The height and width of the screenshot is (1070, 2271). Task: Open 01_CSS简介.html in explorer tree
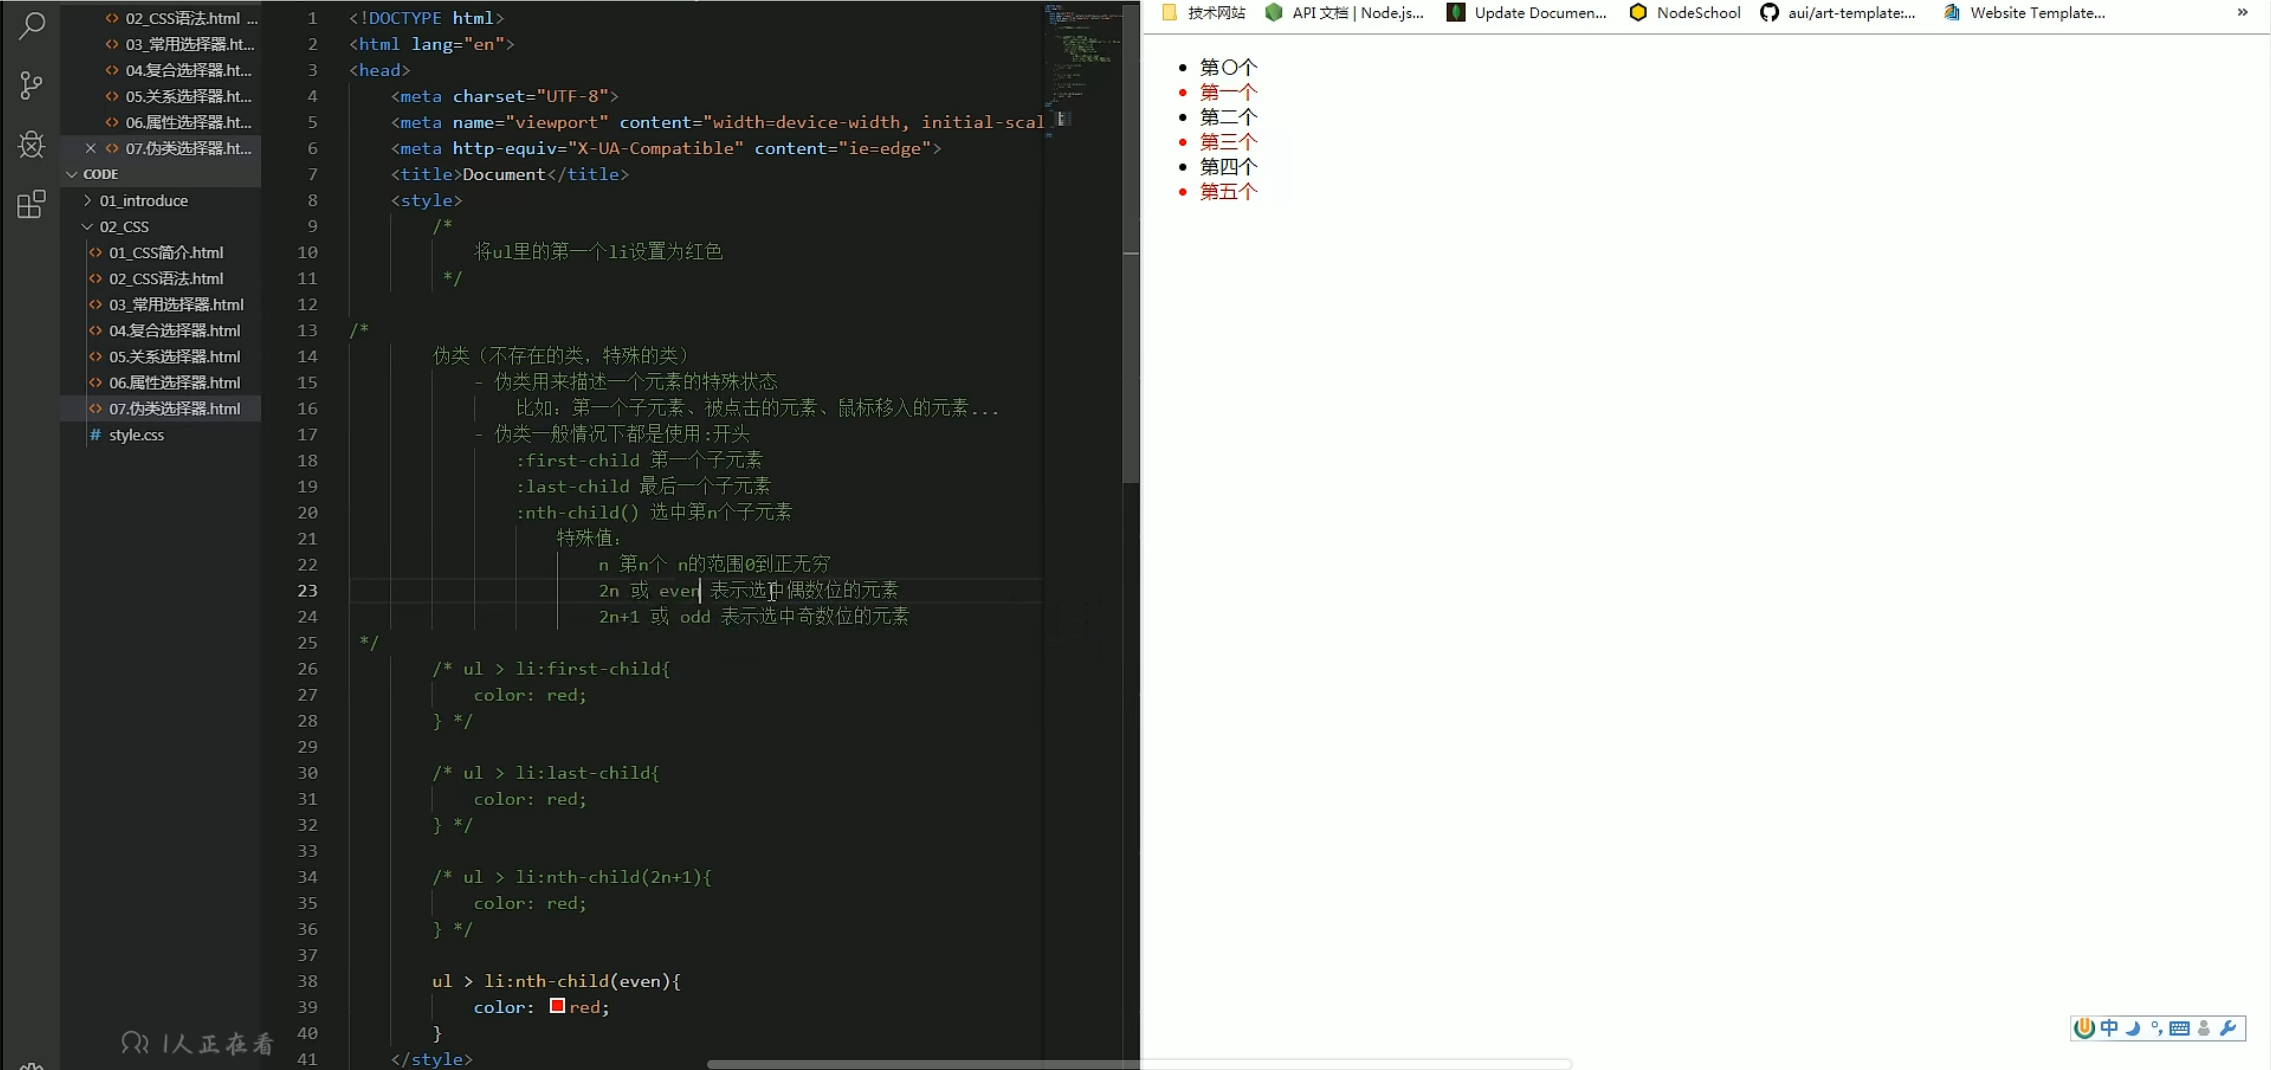click(160, 252)
